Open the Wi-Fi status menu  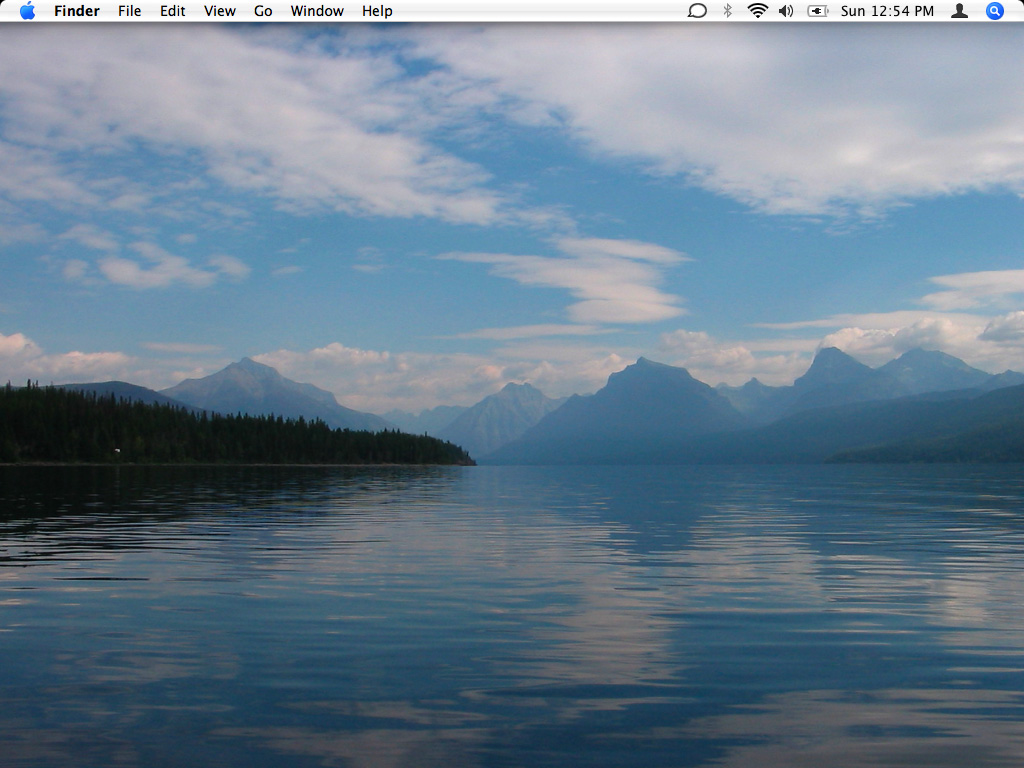pos(758,10)
